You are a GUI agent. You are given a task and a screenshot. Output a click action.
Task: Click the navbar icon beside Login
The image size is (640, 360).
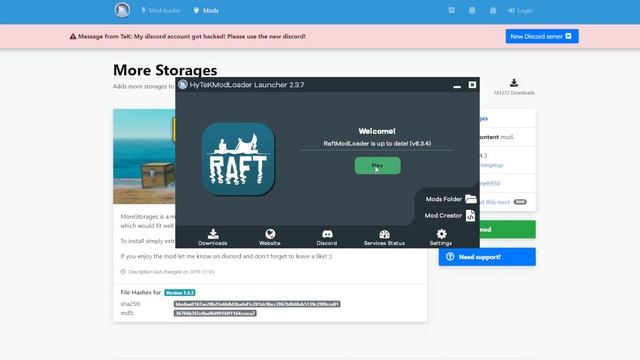pos(493,11)
